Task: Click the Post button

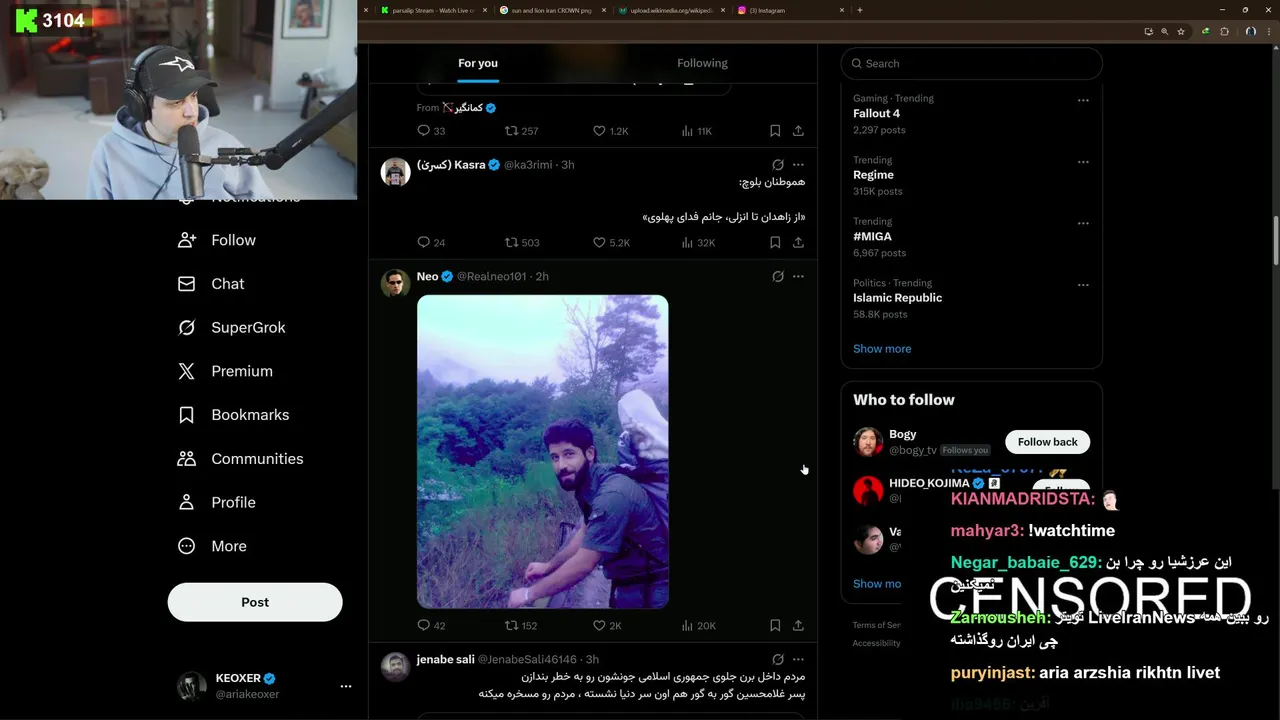Action: pos(255,602)
